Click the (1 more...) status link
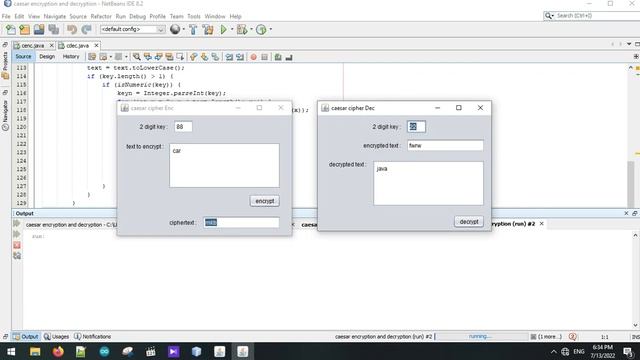 click(549, 337)
